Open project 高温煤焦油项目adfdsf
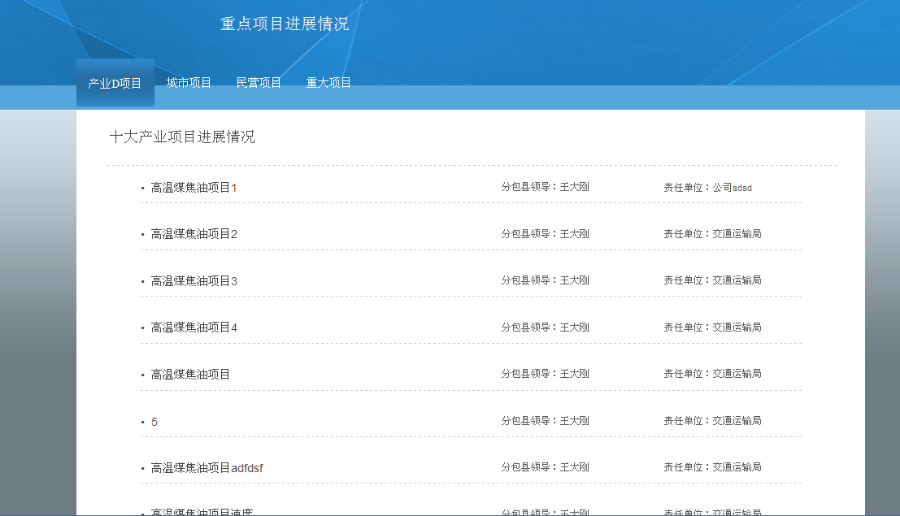Viewport: 900px width, 516px height. [x=207, y=468]
